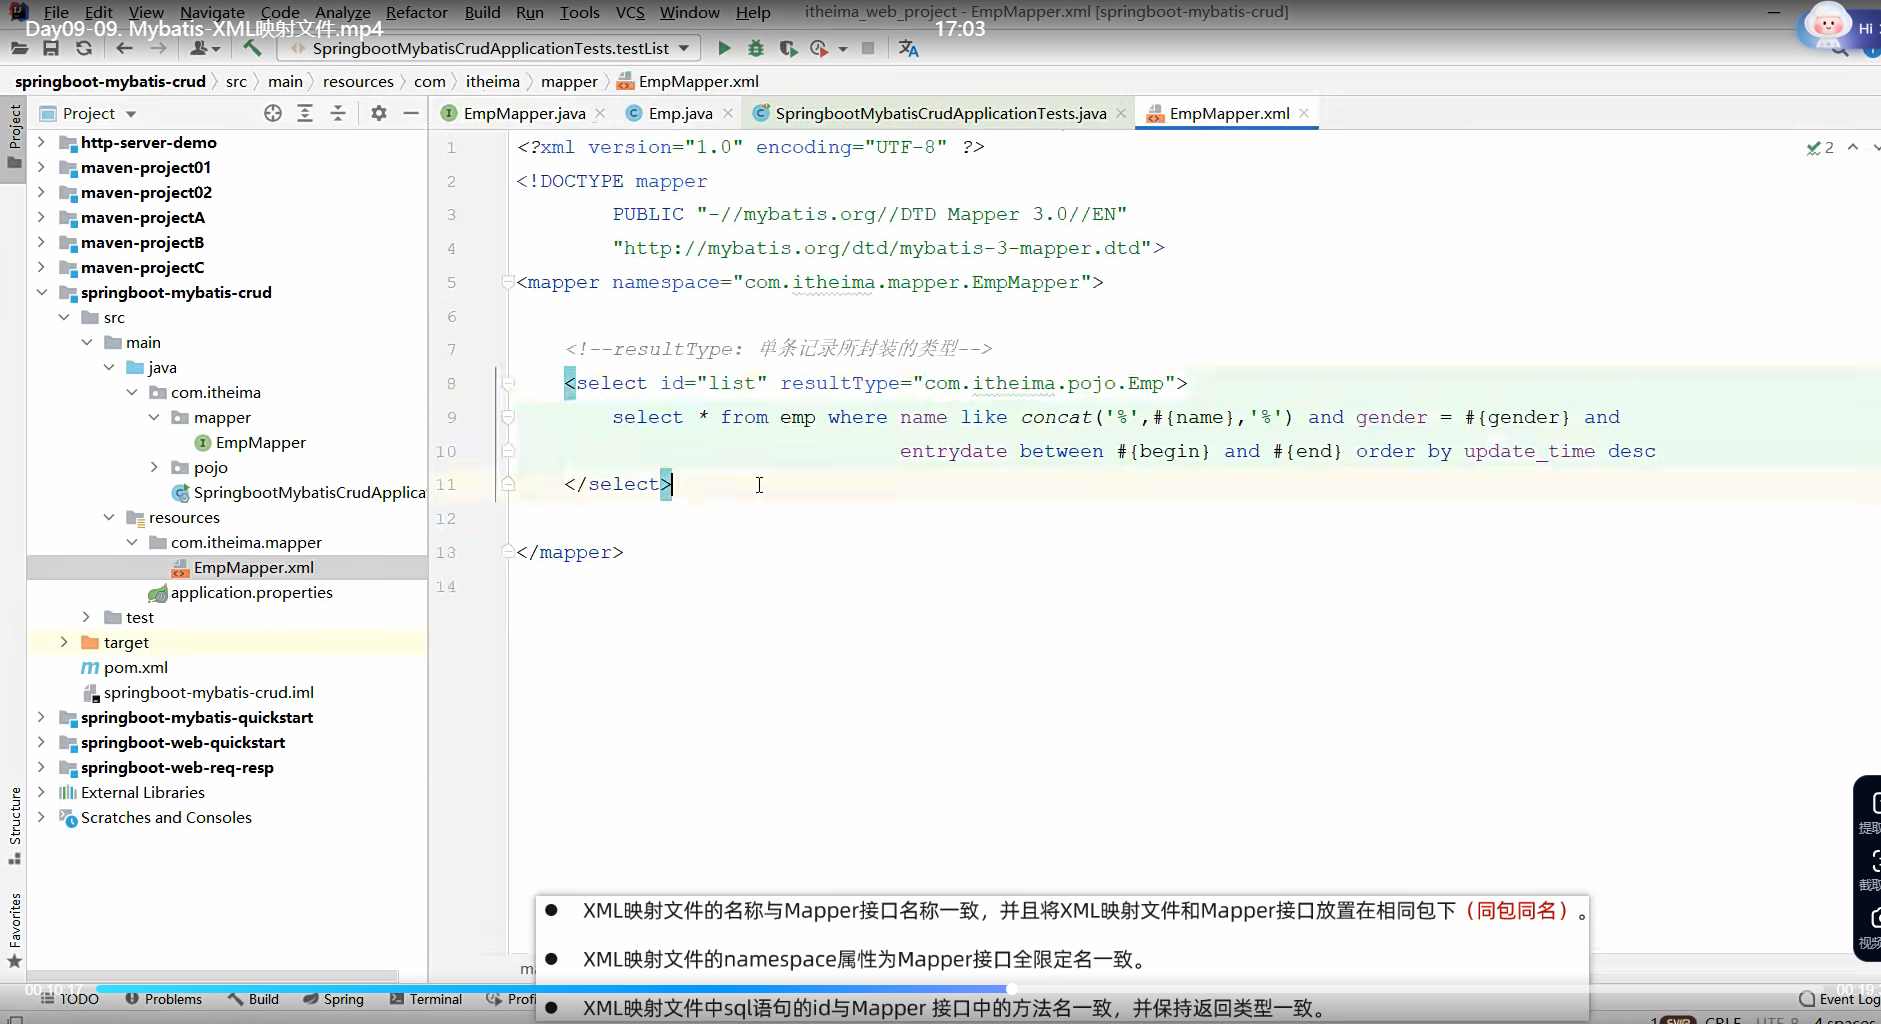Click the Translate toolbar icon
This screenshot has height=1024, width=1881.
point(908,48)
